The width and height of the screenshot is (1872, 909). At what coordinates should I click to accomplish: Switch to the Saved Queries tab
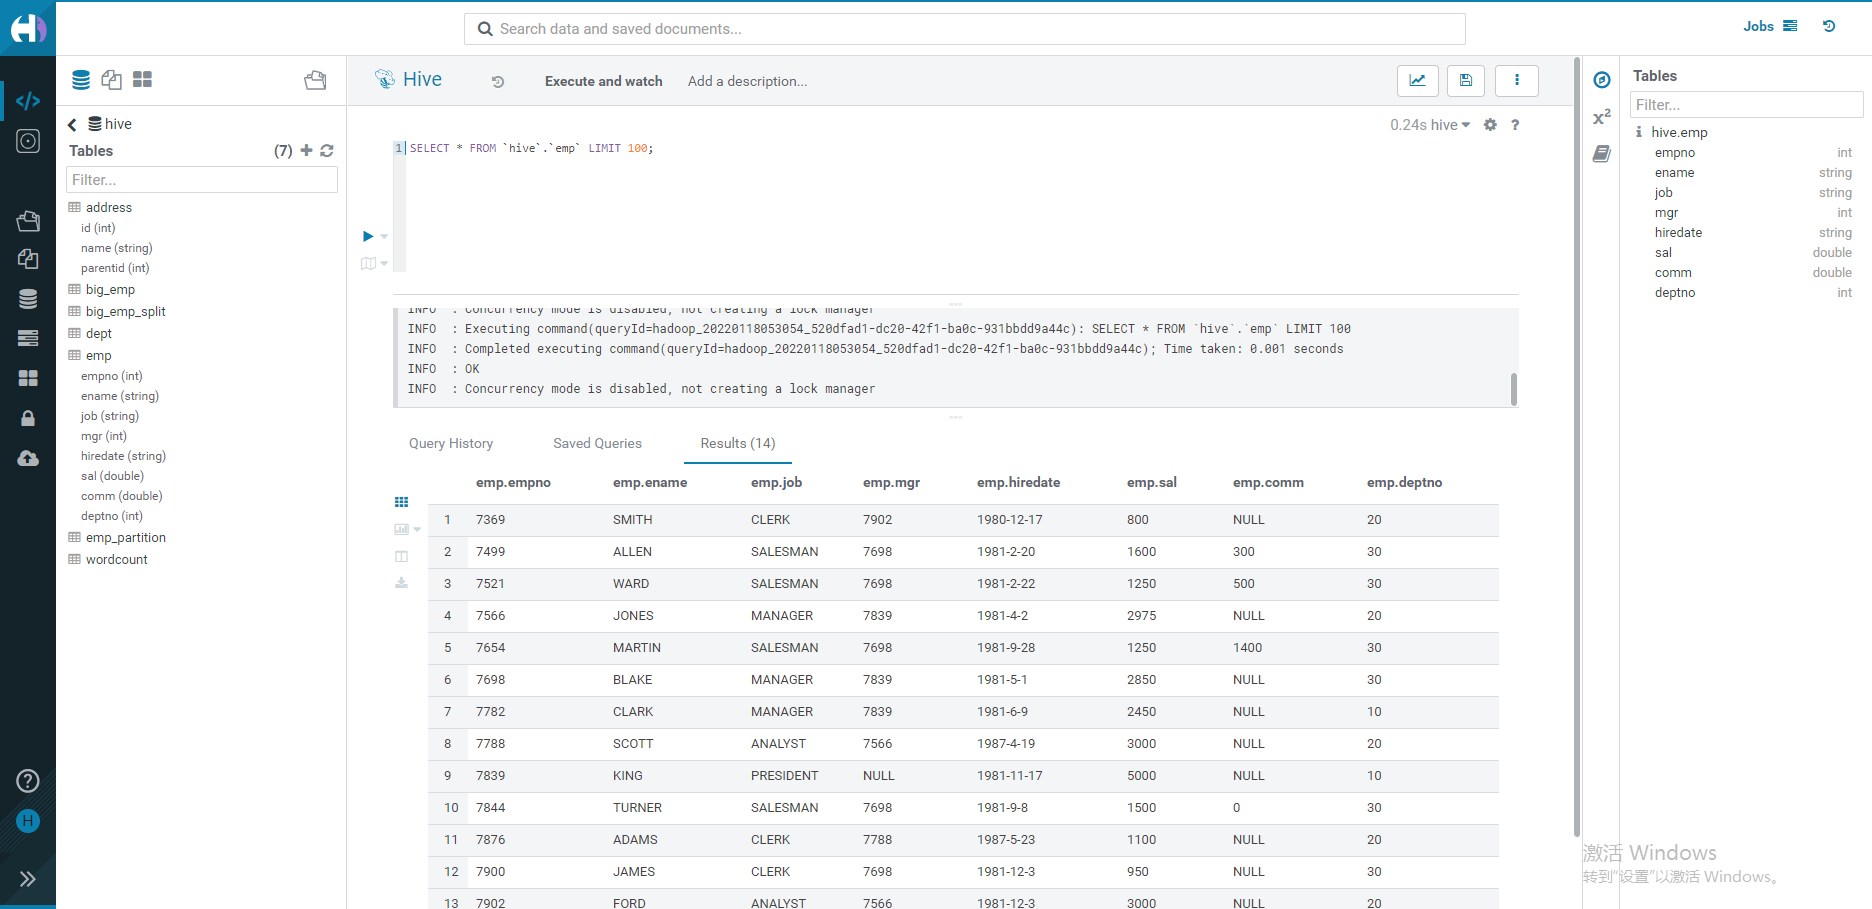[x=597, y=443]
